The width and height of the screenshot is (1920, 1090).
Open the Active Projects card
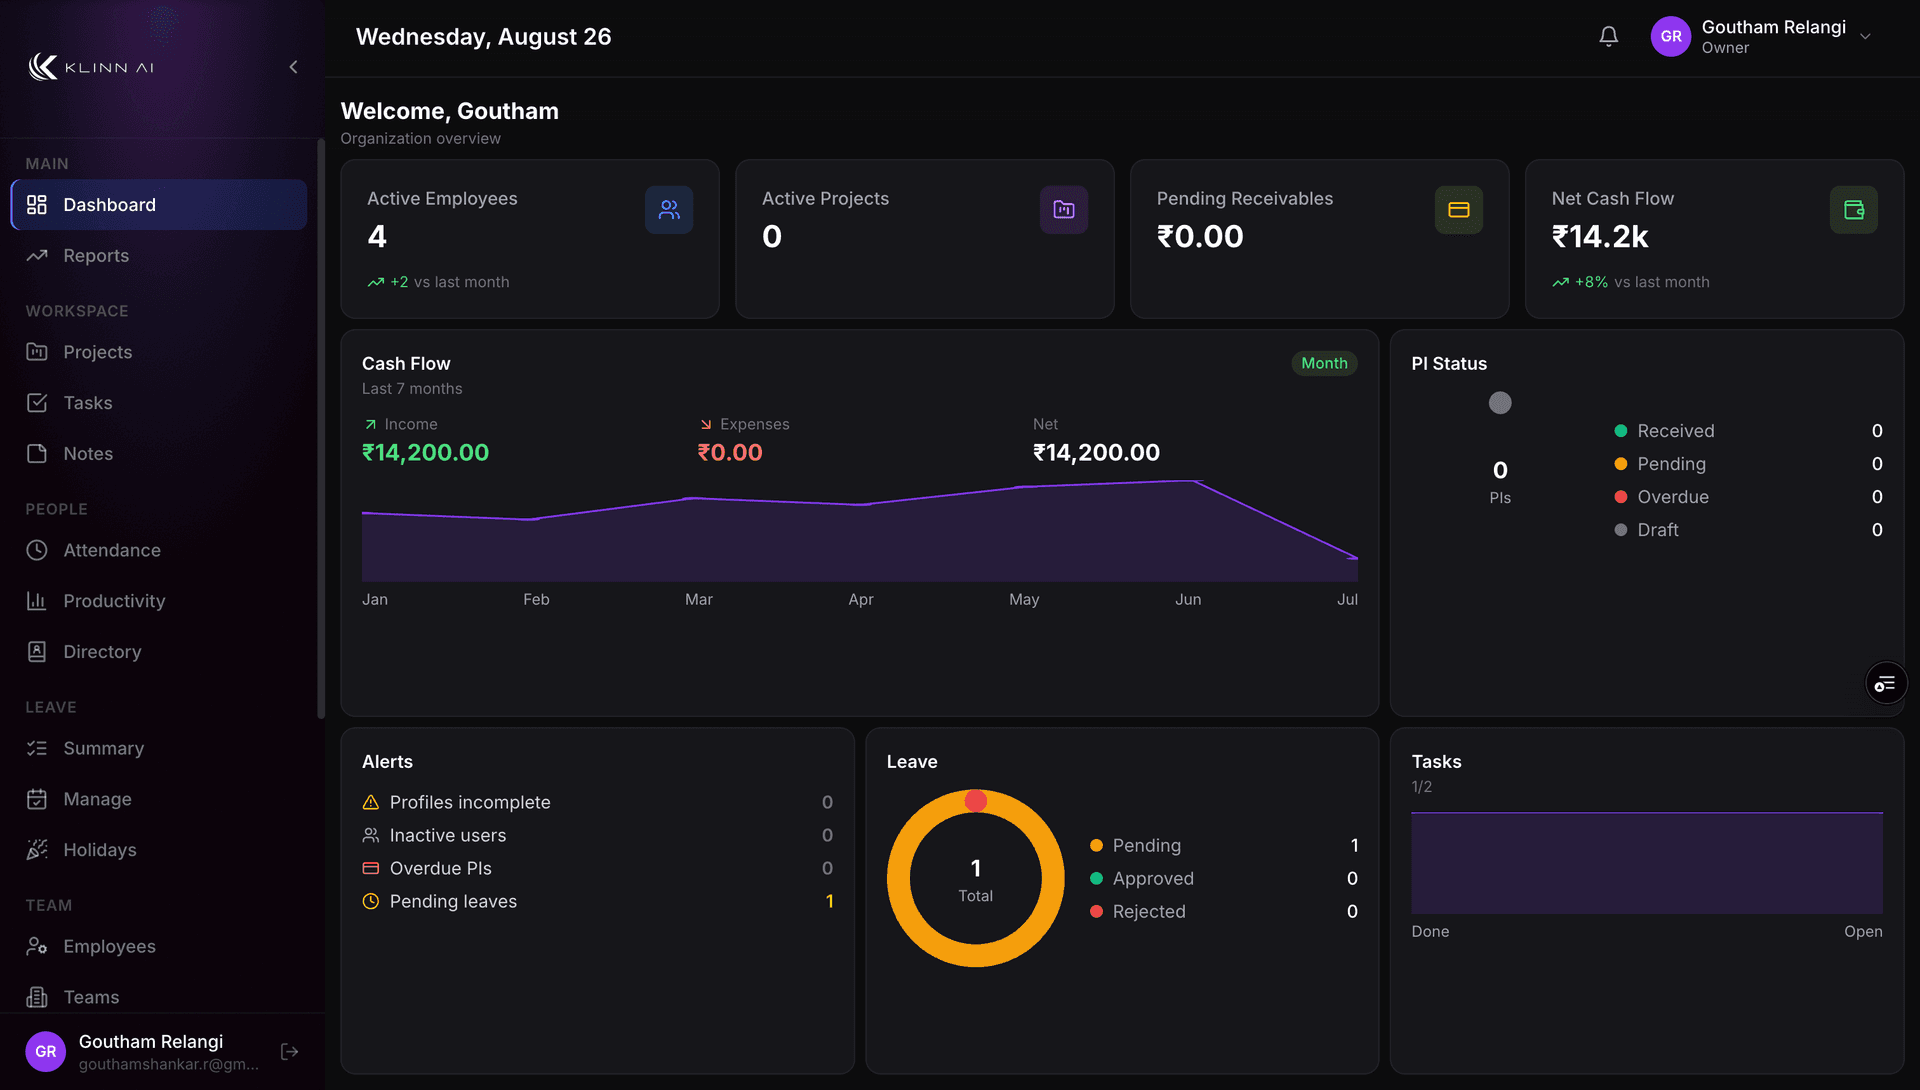(925, 239)
